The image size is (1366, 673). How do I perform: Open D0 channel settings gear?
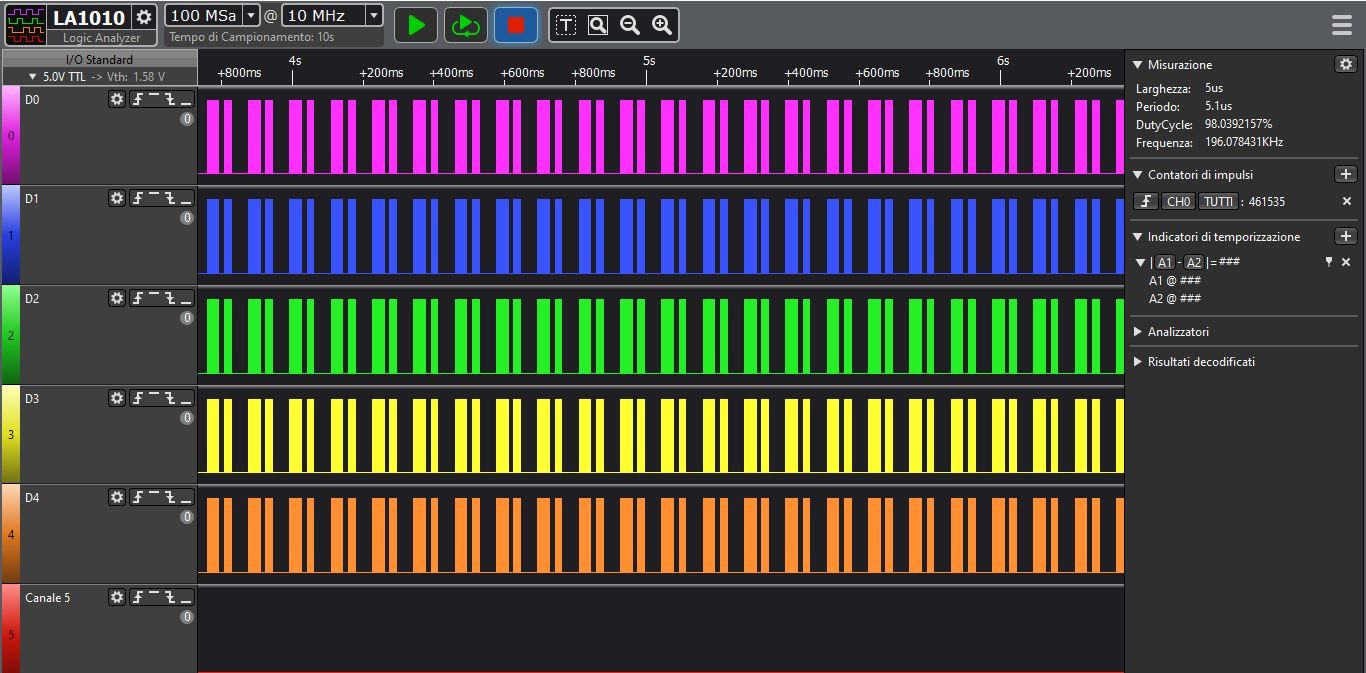[x=117, y=99]
